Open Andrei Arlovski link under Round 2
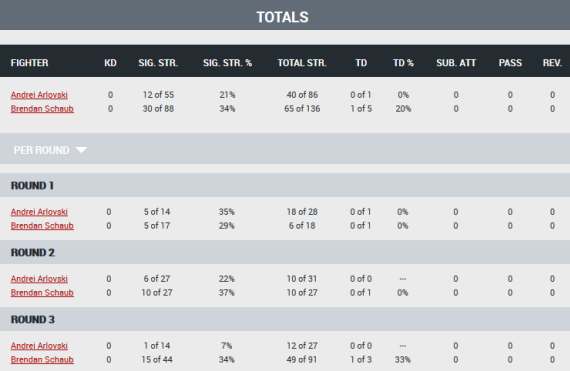The height and width of the screenshot is (371, 570). pyautogui.click(x=39, y=279)
